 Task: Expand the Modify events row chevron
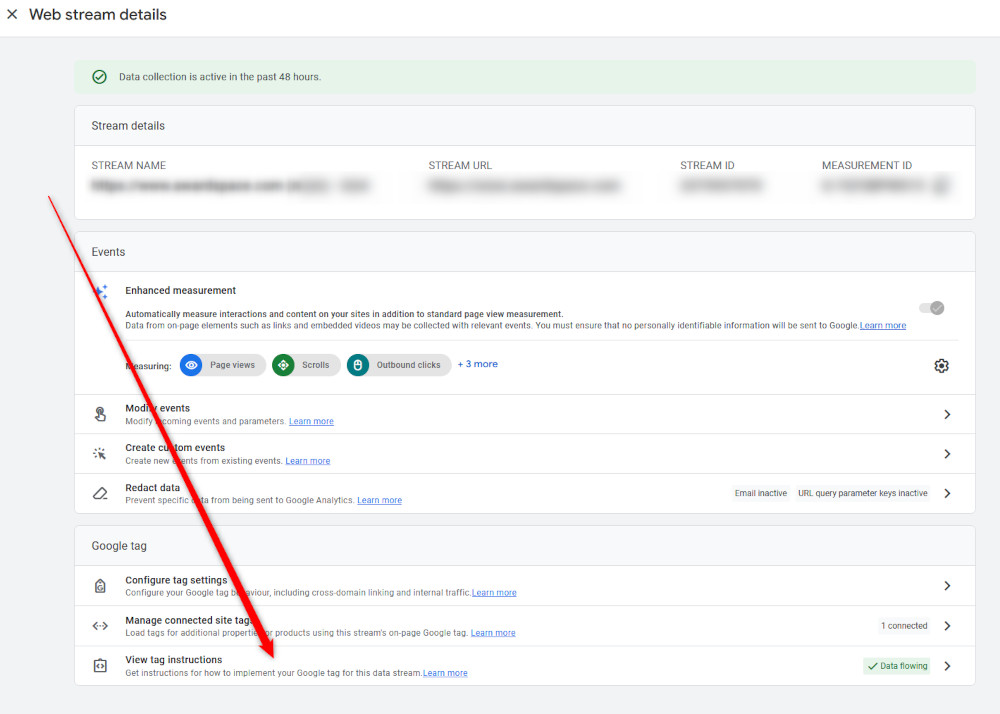[947, 414]
